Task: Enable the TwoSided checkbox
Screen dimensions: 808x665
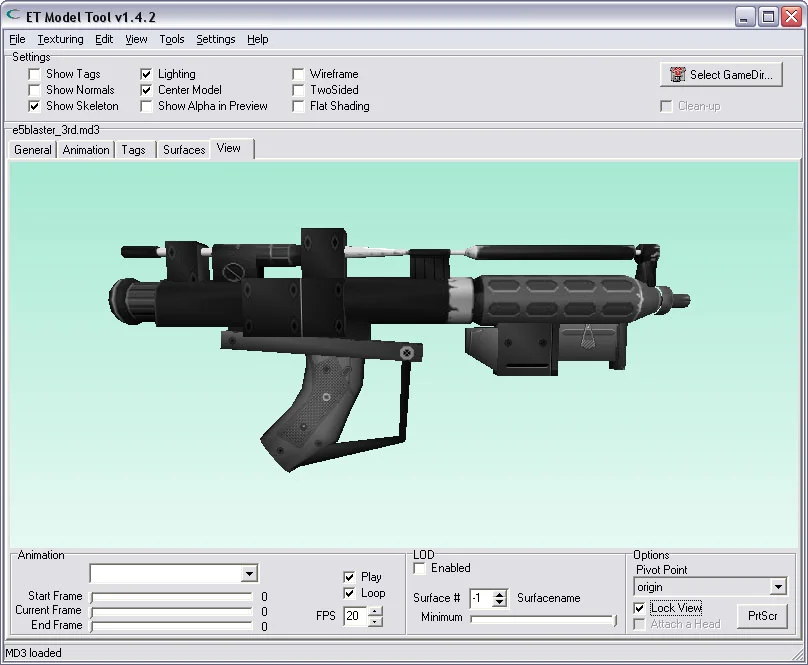Action: [298, 90]
